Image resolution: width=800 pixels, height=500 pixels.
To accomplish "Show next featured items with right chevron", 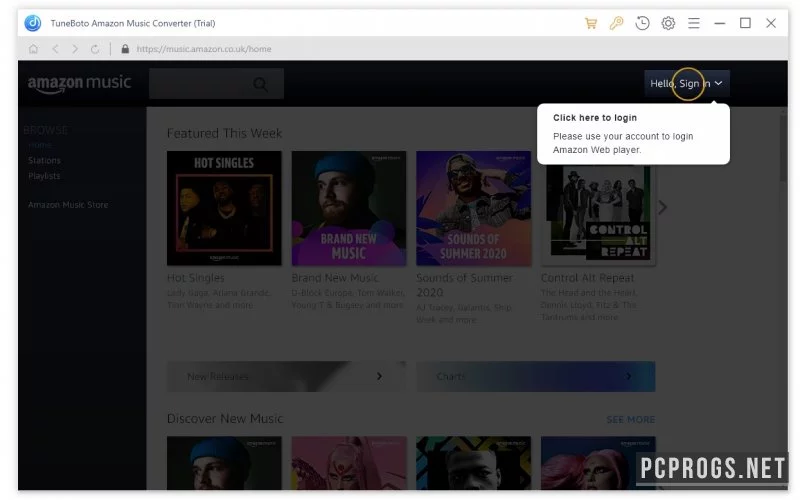I will point(662,208).
